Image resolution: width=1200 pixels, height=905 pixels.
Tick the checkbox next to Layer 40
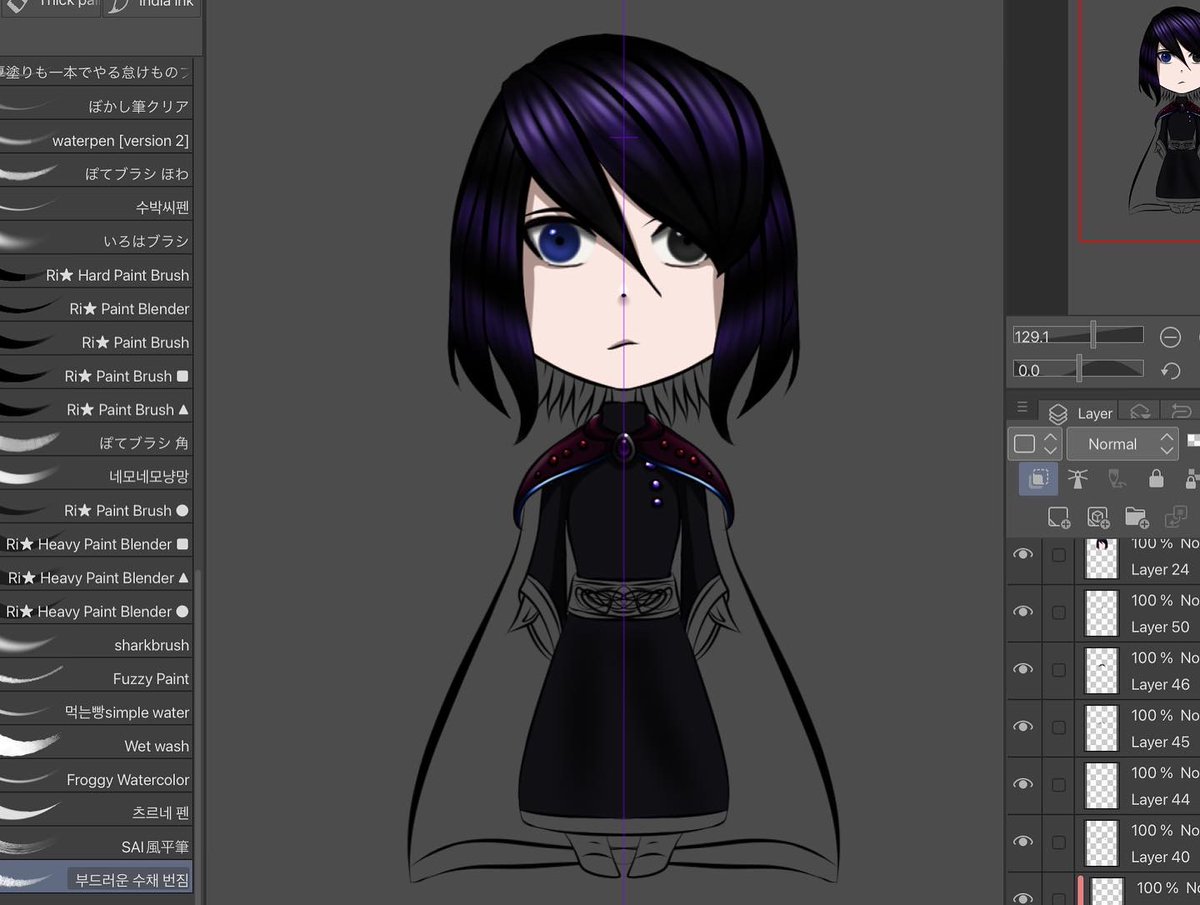(x=1059, y=842)
